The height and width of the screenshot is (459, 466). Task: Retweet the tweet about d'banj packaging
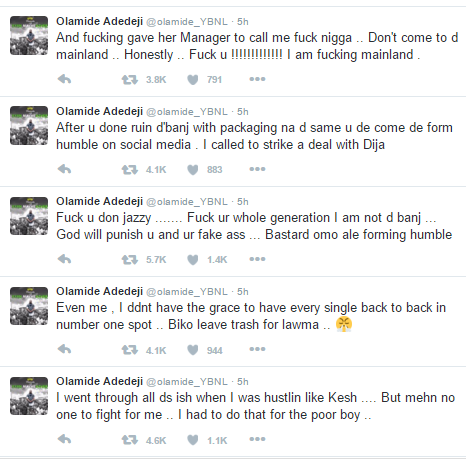(x=129, y=170)
